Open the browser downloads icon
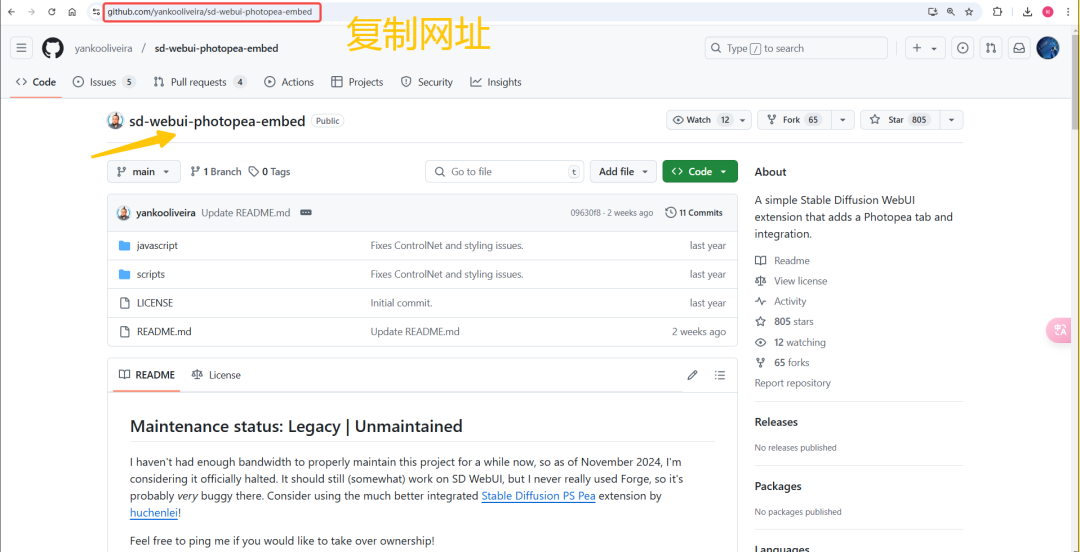1080x552 pixels. [1027, 12]
